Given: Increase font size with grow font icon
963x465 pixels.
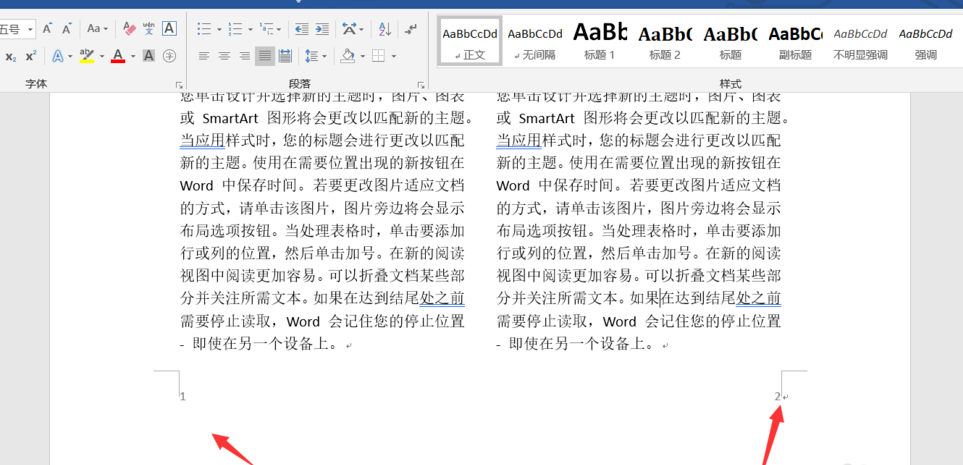Looking at the screenshot, I should pos(48,28).
